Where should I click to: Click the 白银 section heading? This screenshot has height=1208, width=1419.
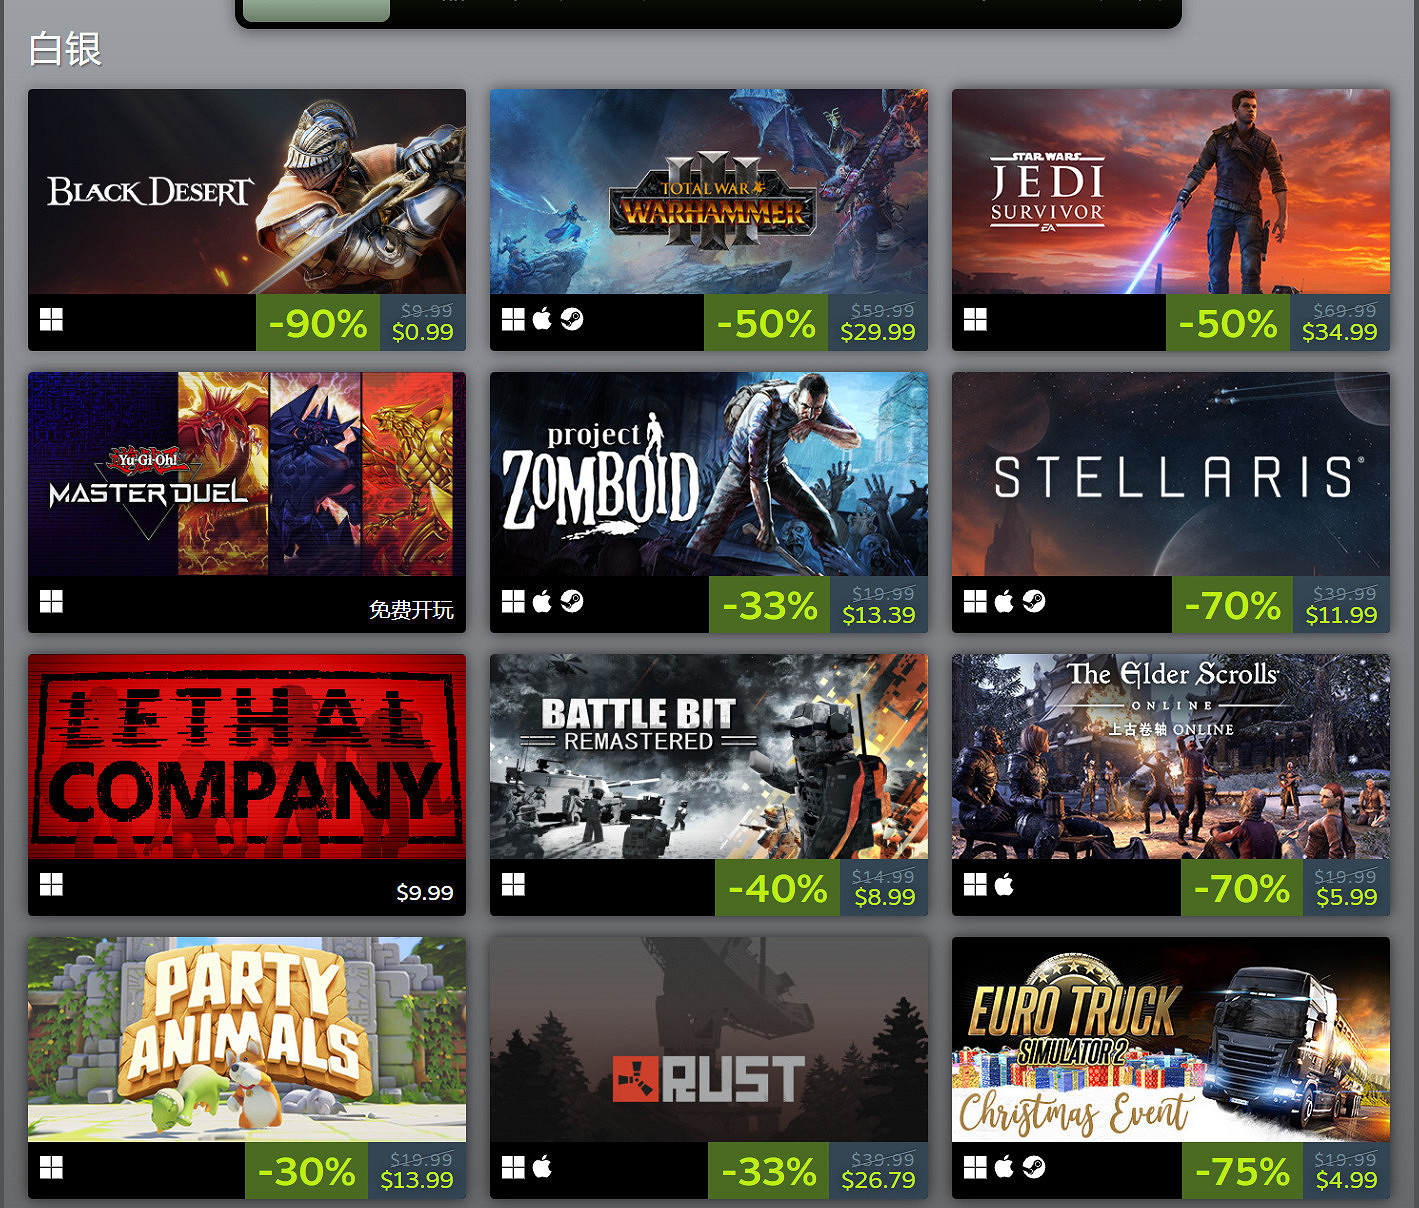pyautogui.click(x=65, y=49)
